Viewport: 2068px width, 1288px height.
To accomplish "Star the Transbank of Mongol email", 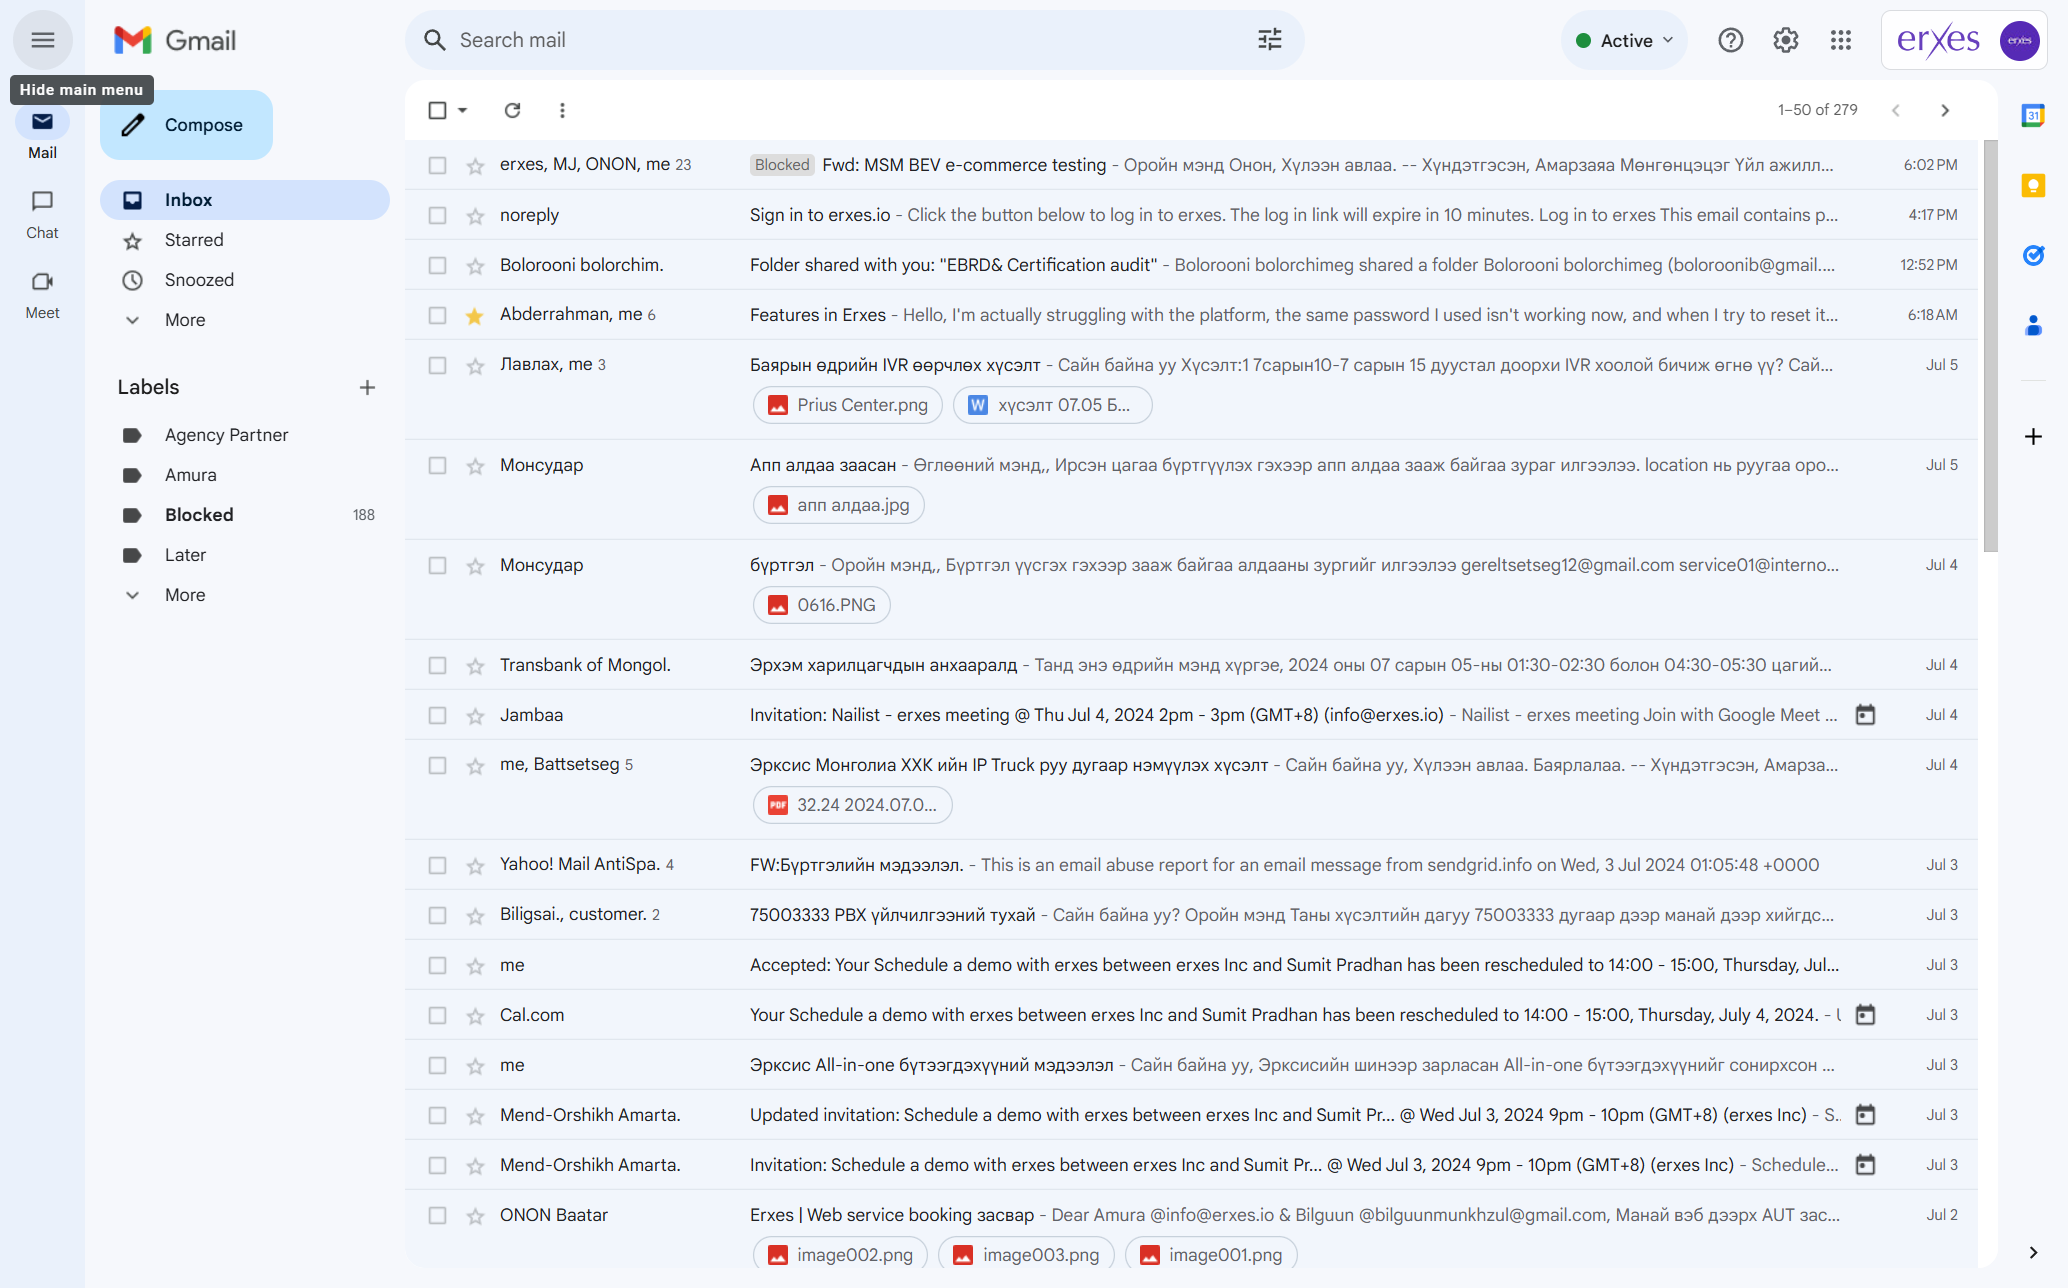I will click(x=475, y=665).
